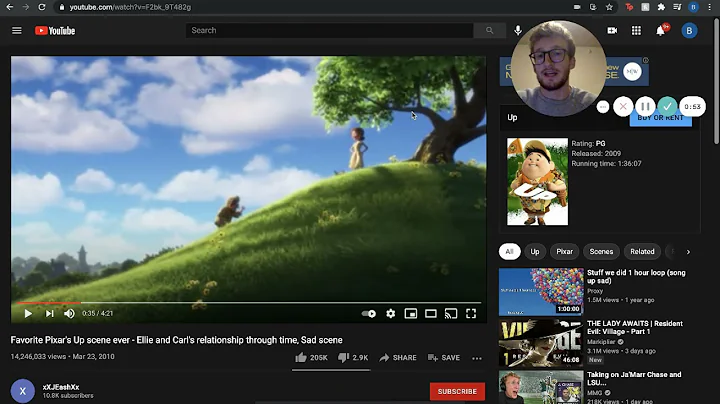This screenshot has width=720, height=404.
Task: Click the page vertical scrollbar
Action: click(x=717, y=80)
